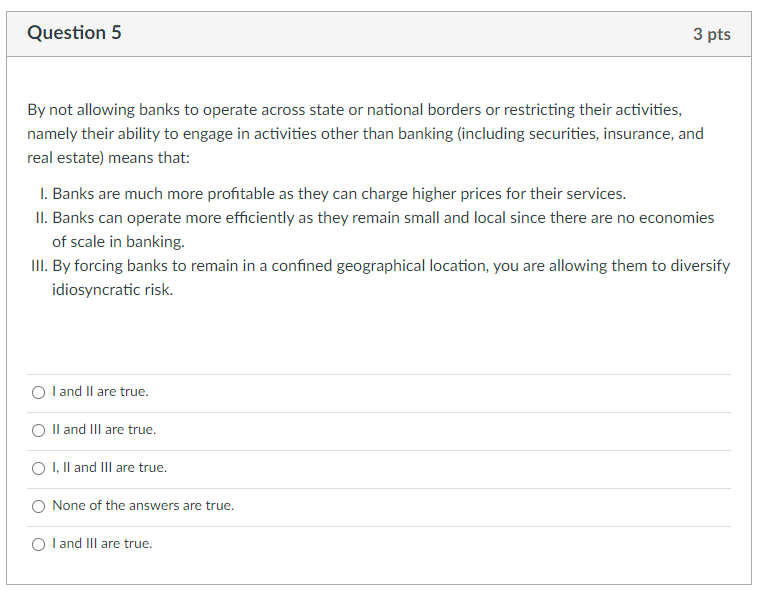Viewport: 758px width, 594px height.
Task: Select the "I and II are true" radio button
Action: tap(39, 392)
